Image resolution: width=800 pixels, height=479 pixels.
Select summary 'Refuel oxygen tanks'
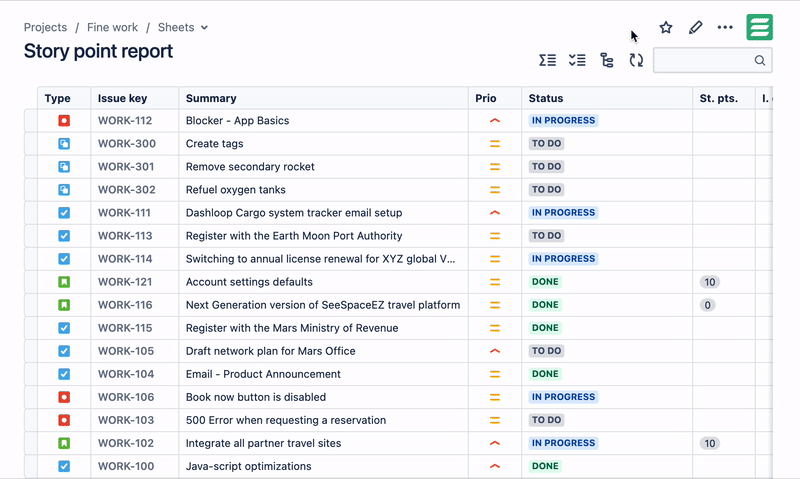pyautogui.click(x=236, y=190)
